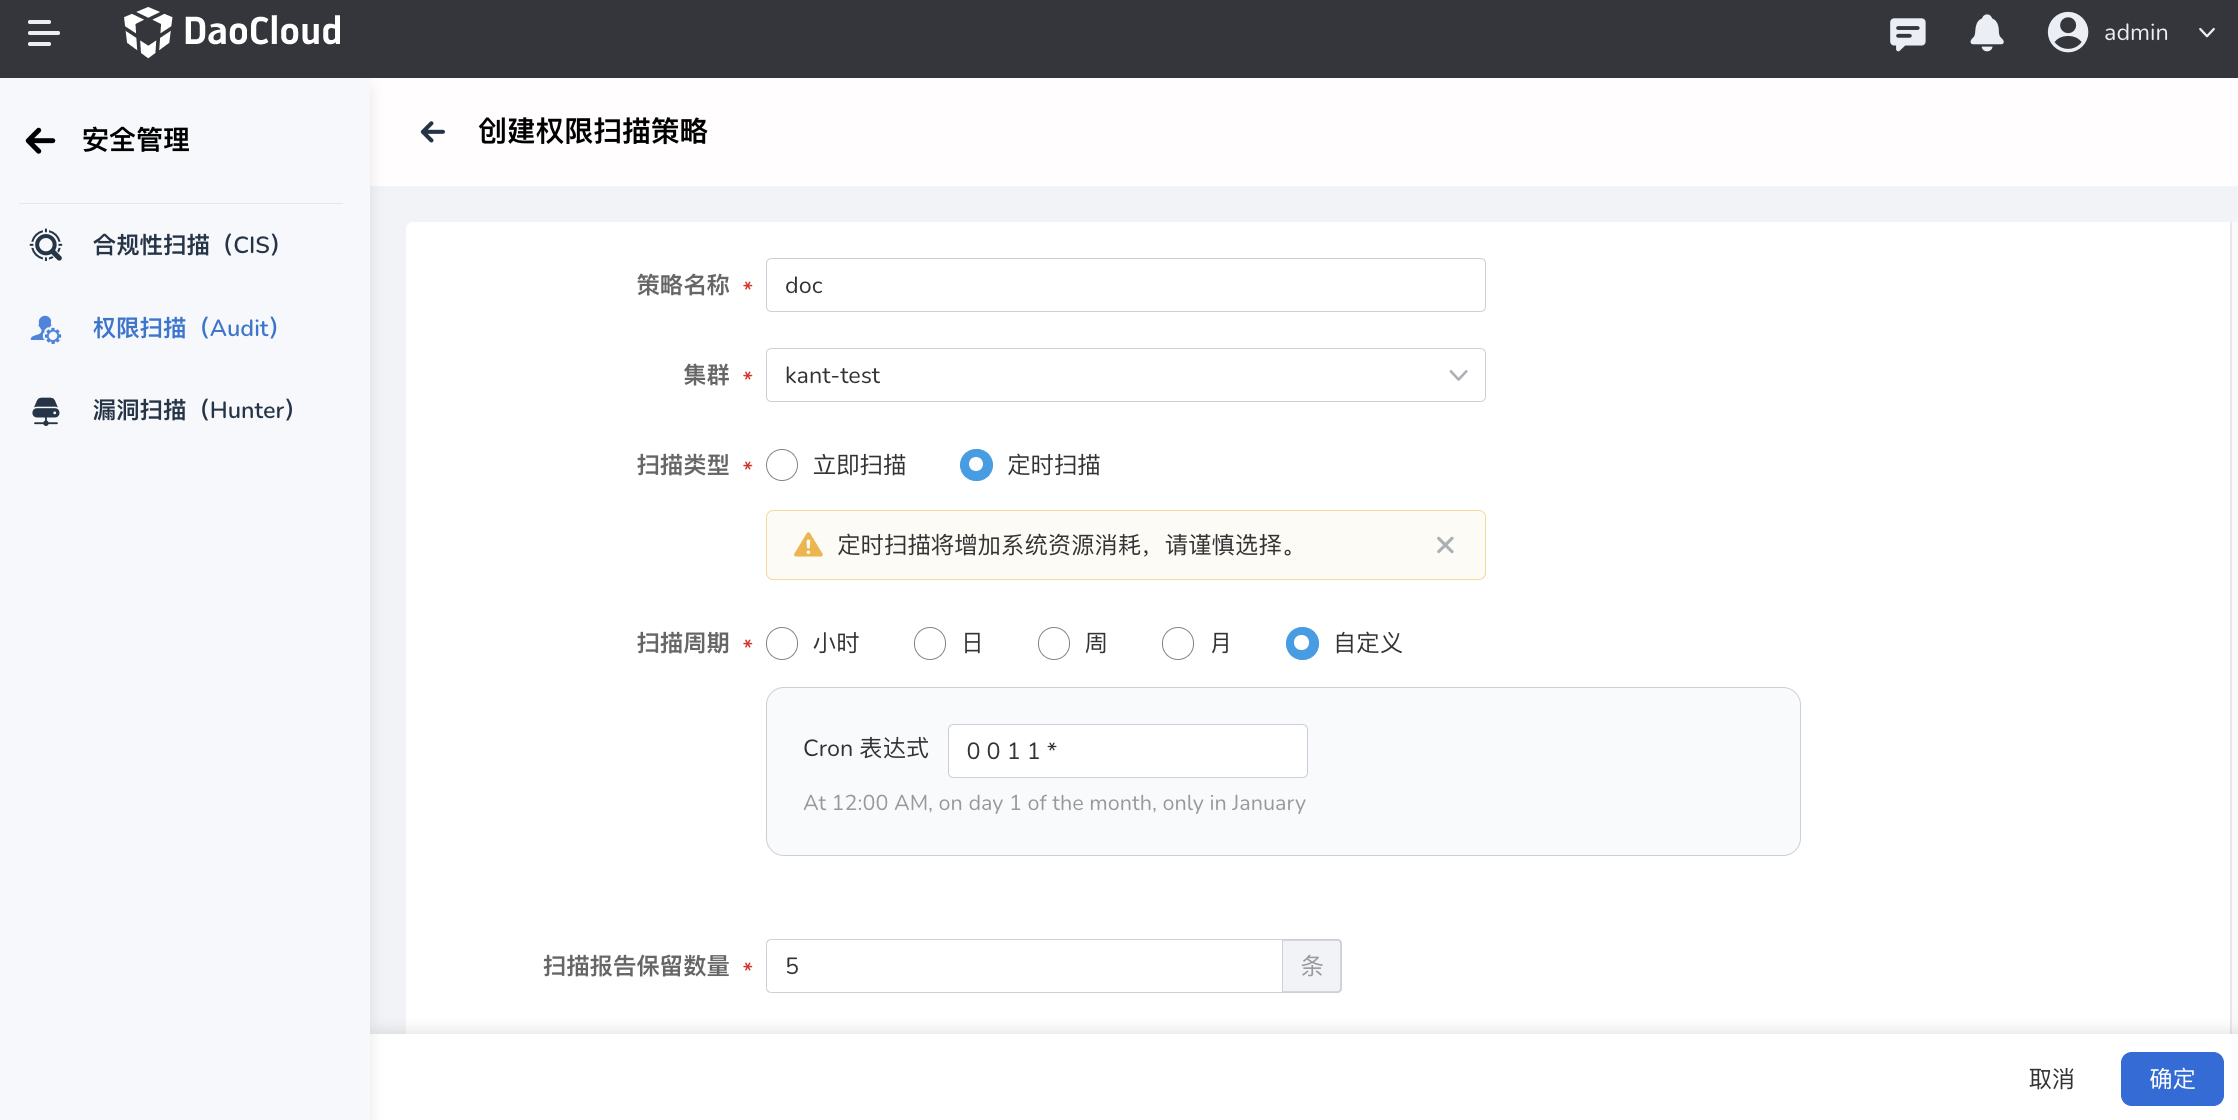
Task: Click the admin user avatar icon
Action: tap(2067, 32)
